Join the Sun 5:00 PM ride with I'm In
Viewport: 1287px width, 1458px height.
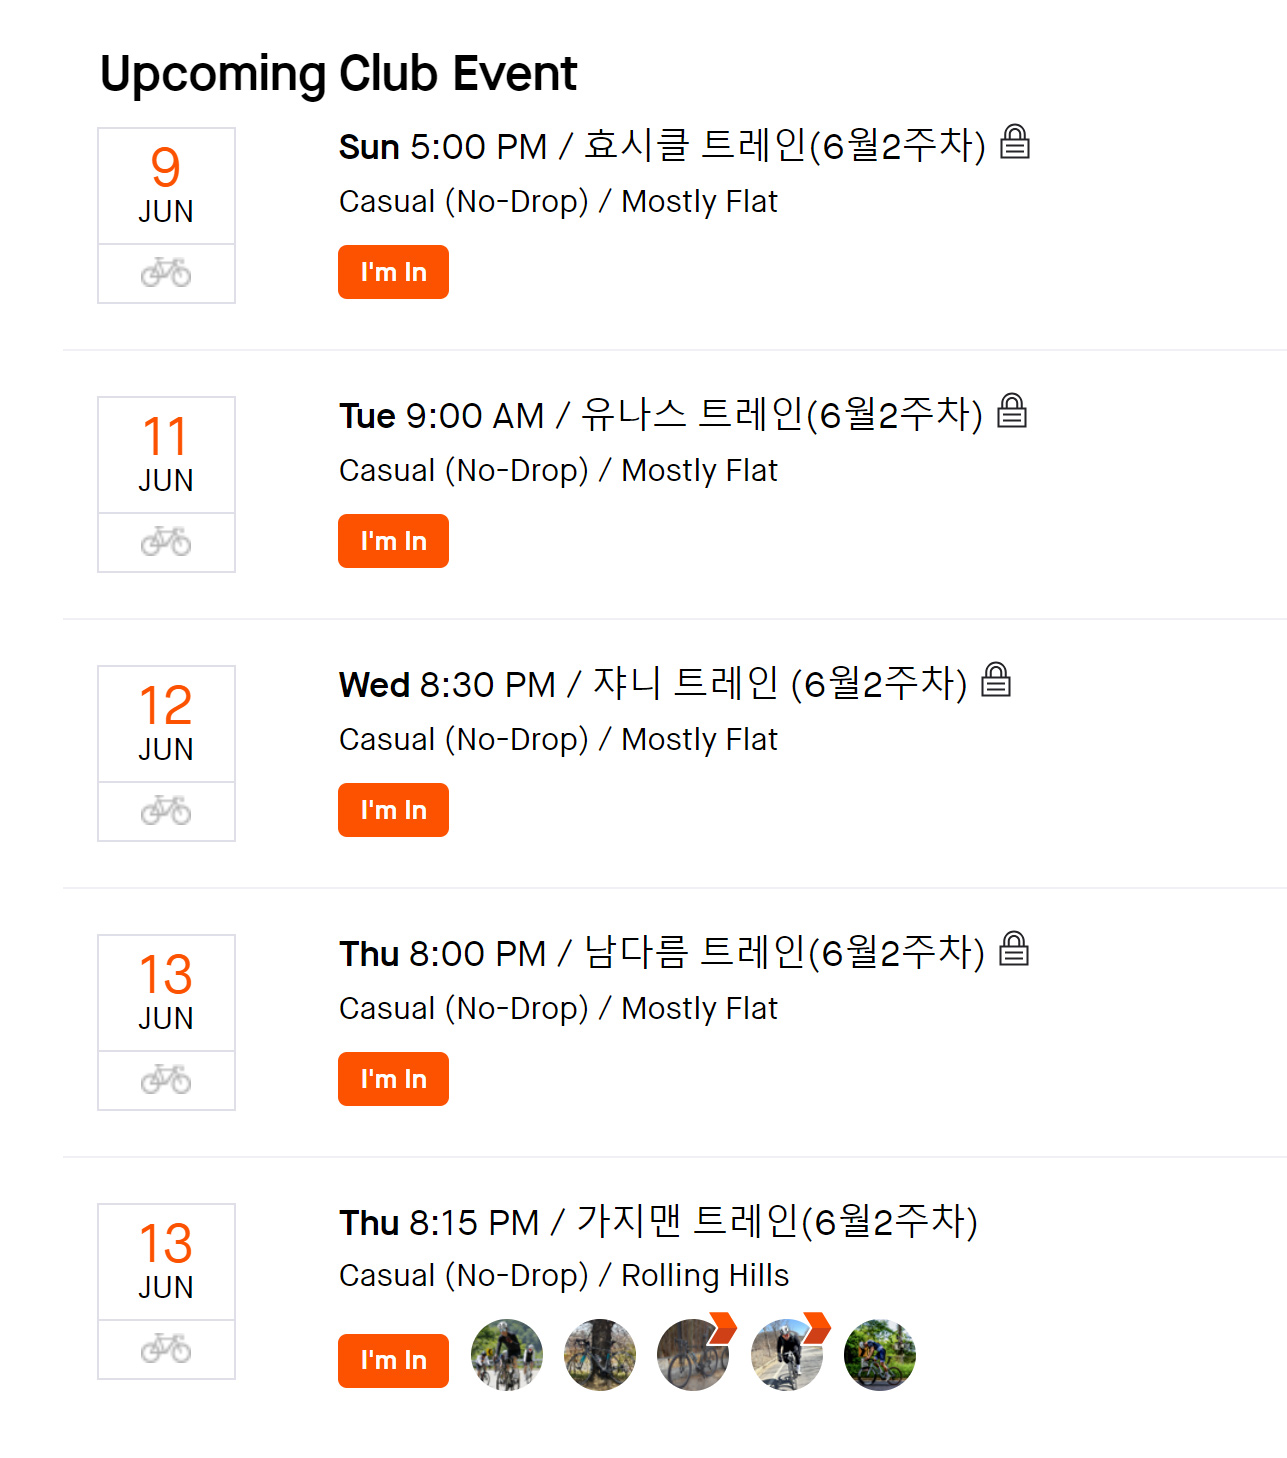[x=393, y=272]
